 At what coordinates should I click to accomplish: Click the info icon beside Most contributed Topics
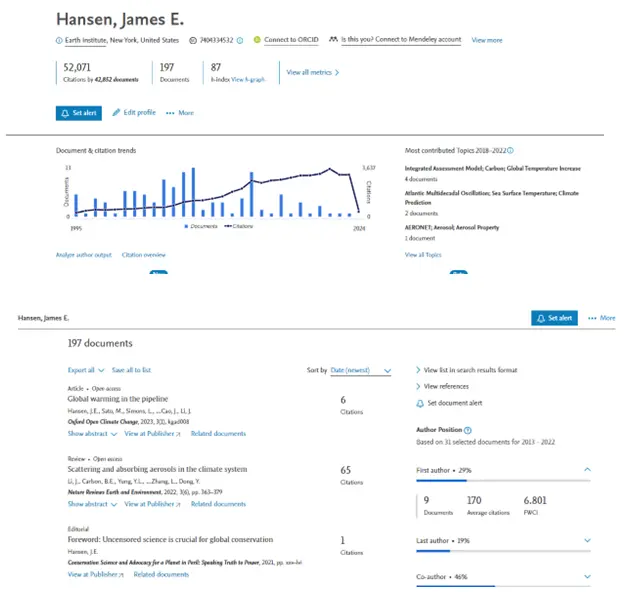pyautogui.click(x=510, y=151)
